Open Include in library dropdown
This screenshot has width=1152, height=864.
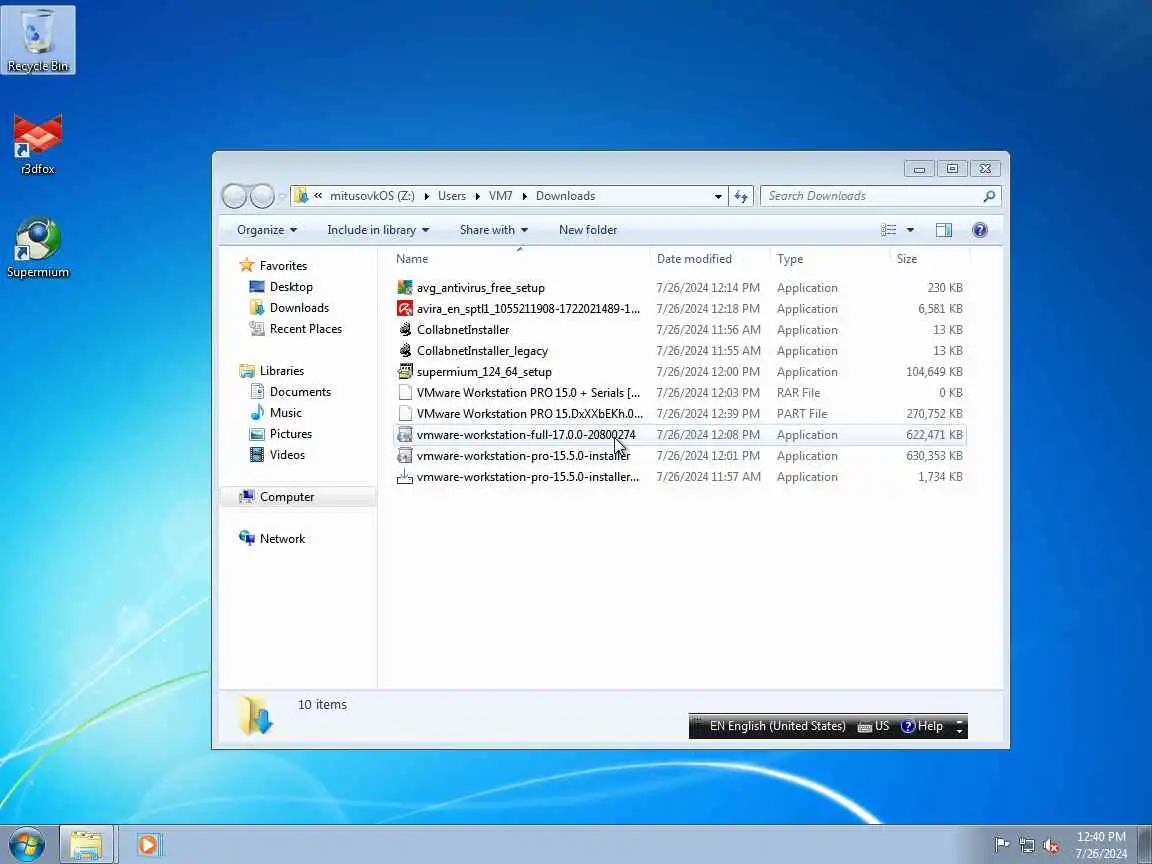(378, 230)
